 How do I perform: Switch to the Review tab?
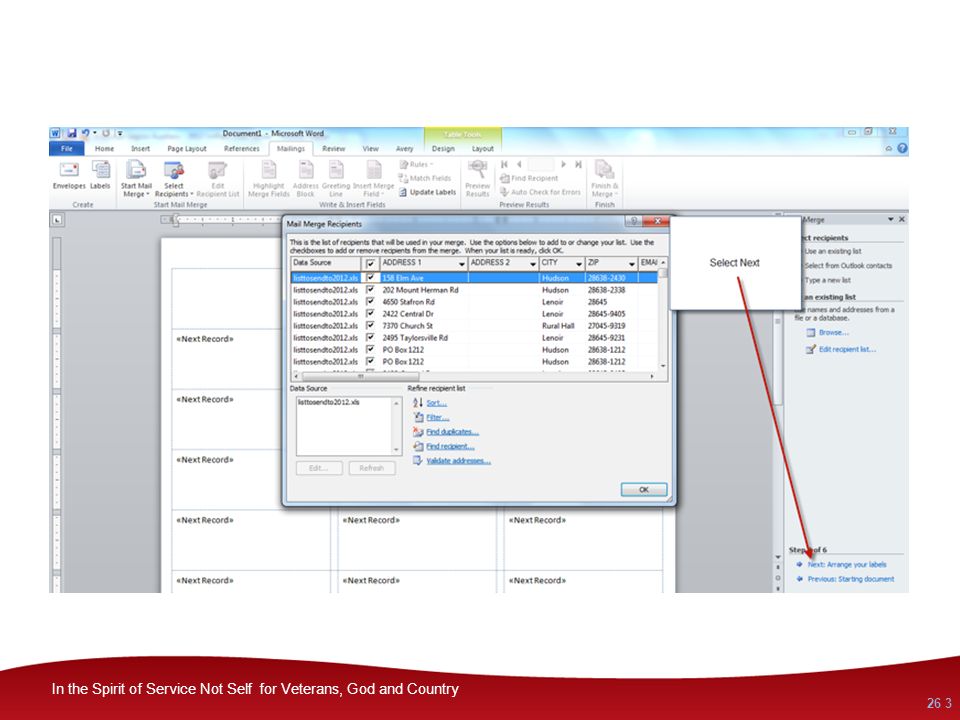pyautogui.click(x=333, y=149)
